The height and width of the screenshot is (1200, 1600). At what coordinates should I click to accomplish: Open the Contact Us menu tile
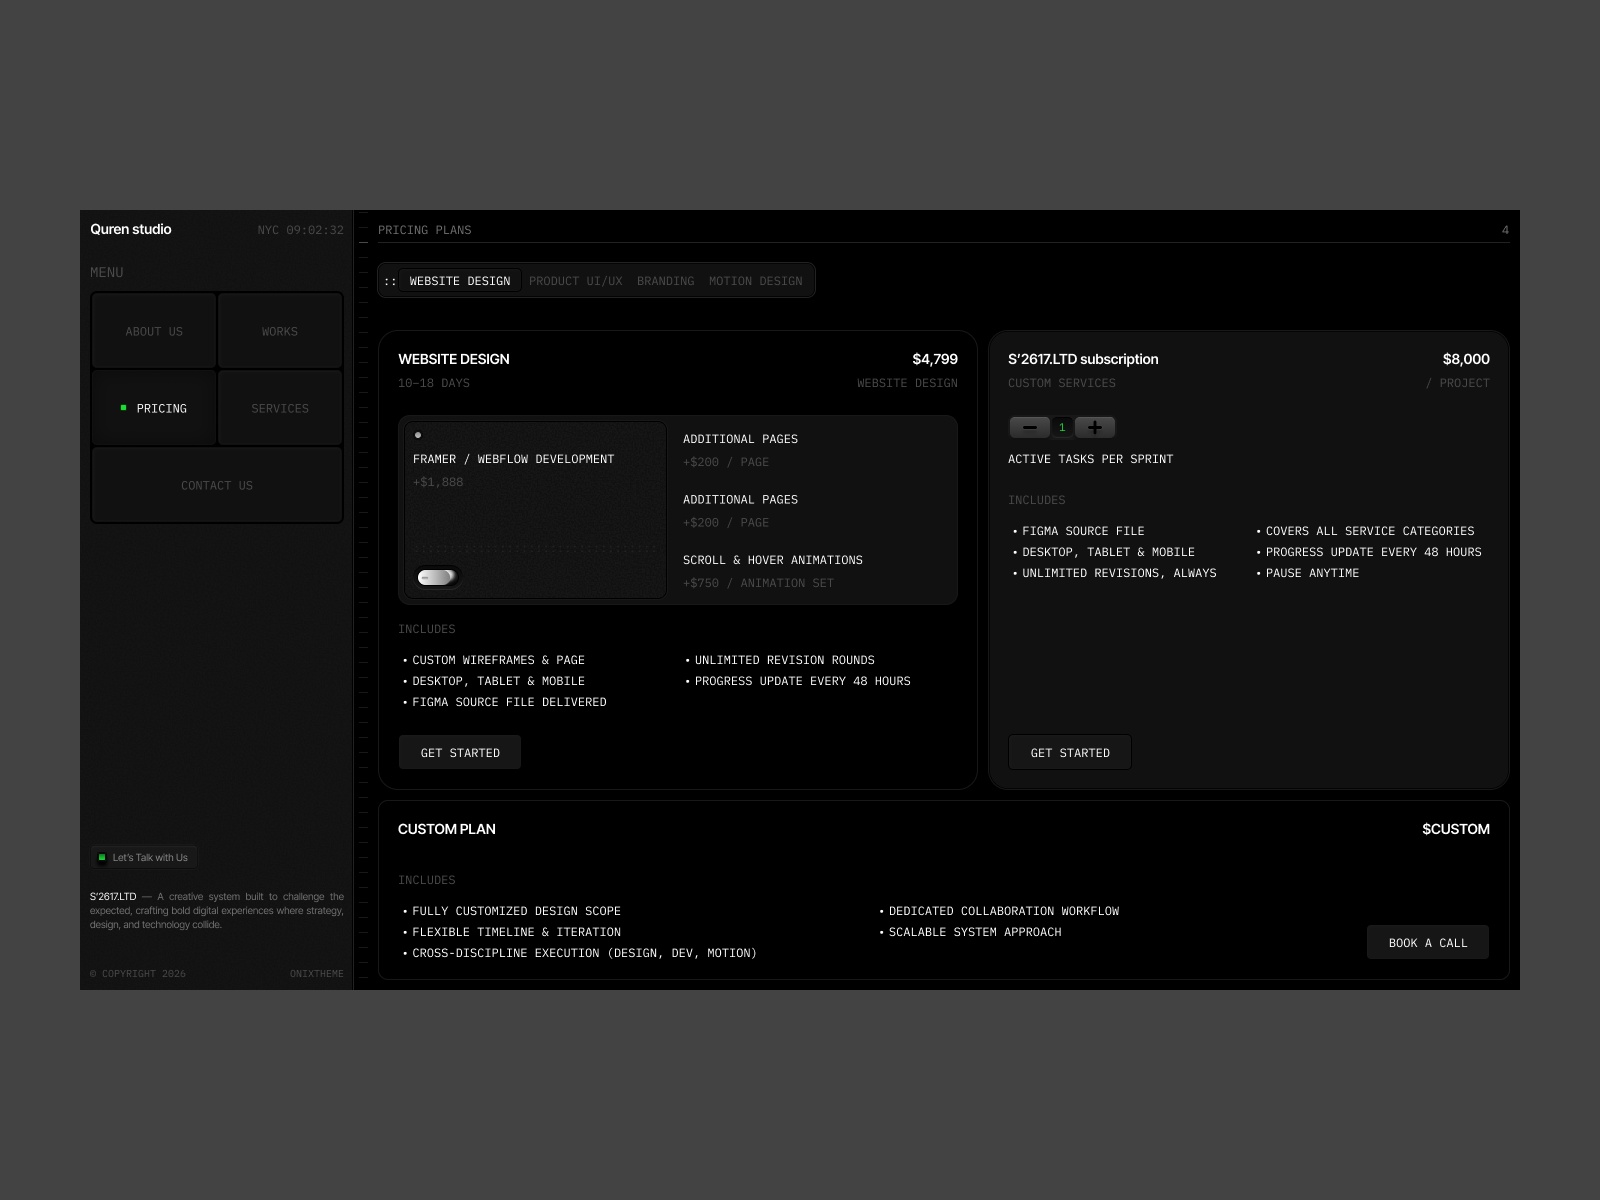pos(217,485)
